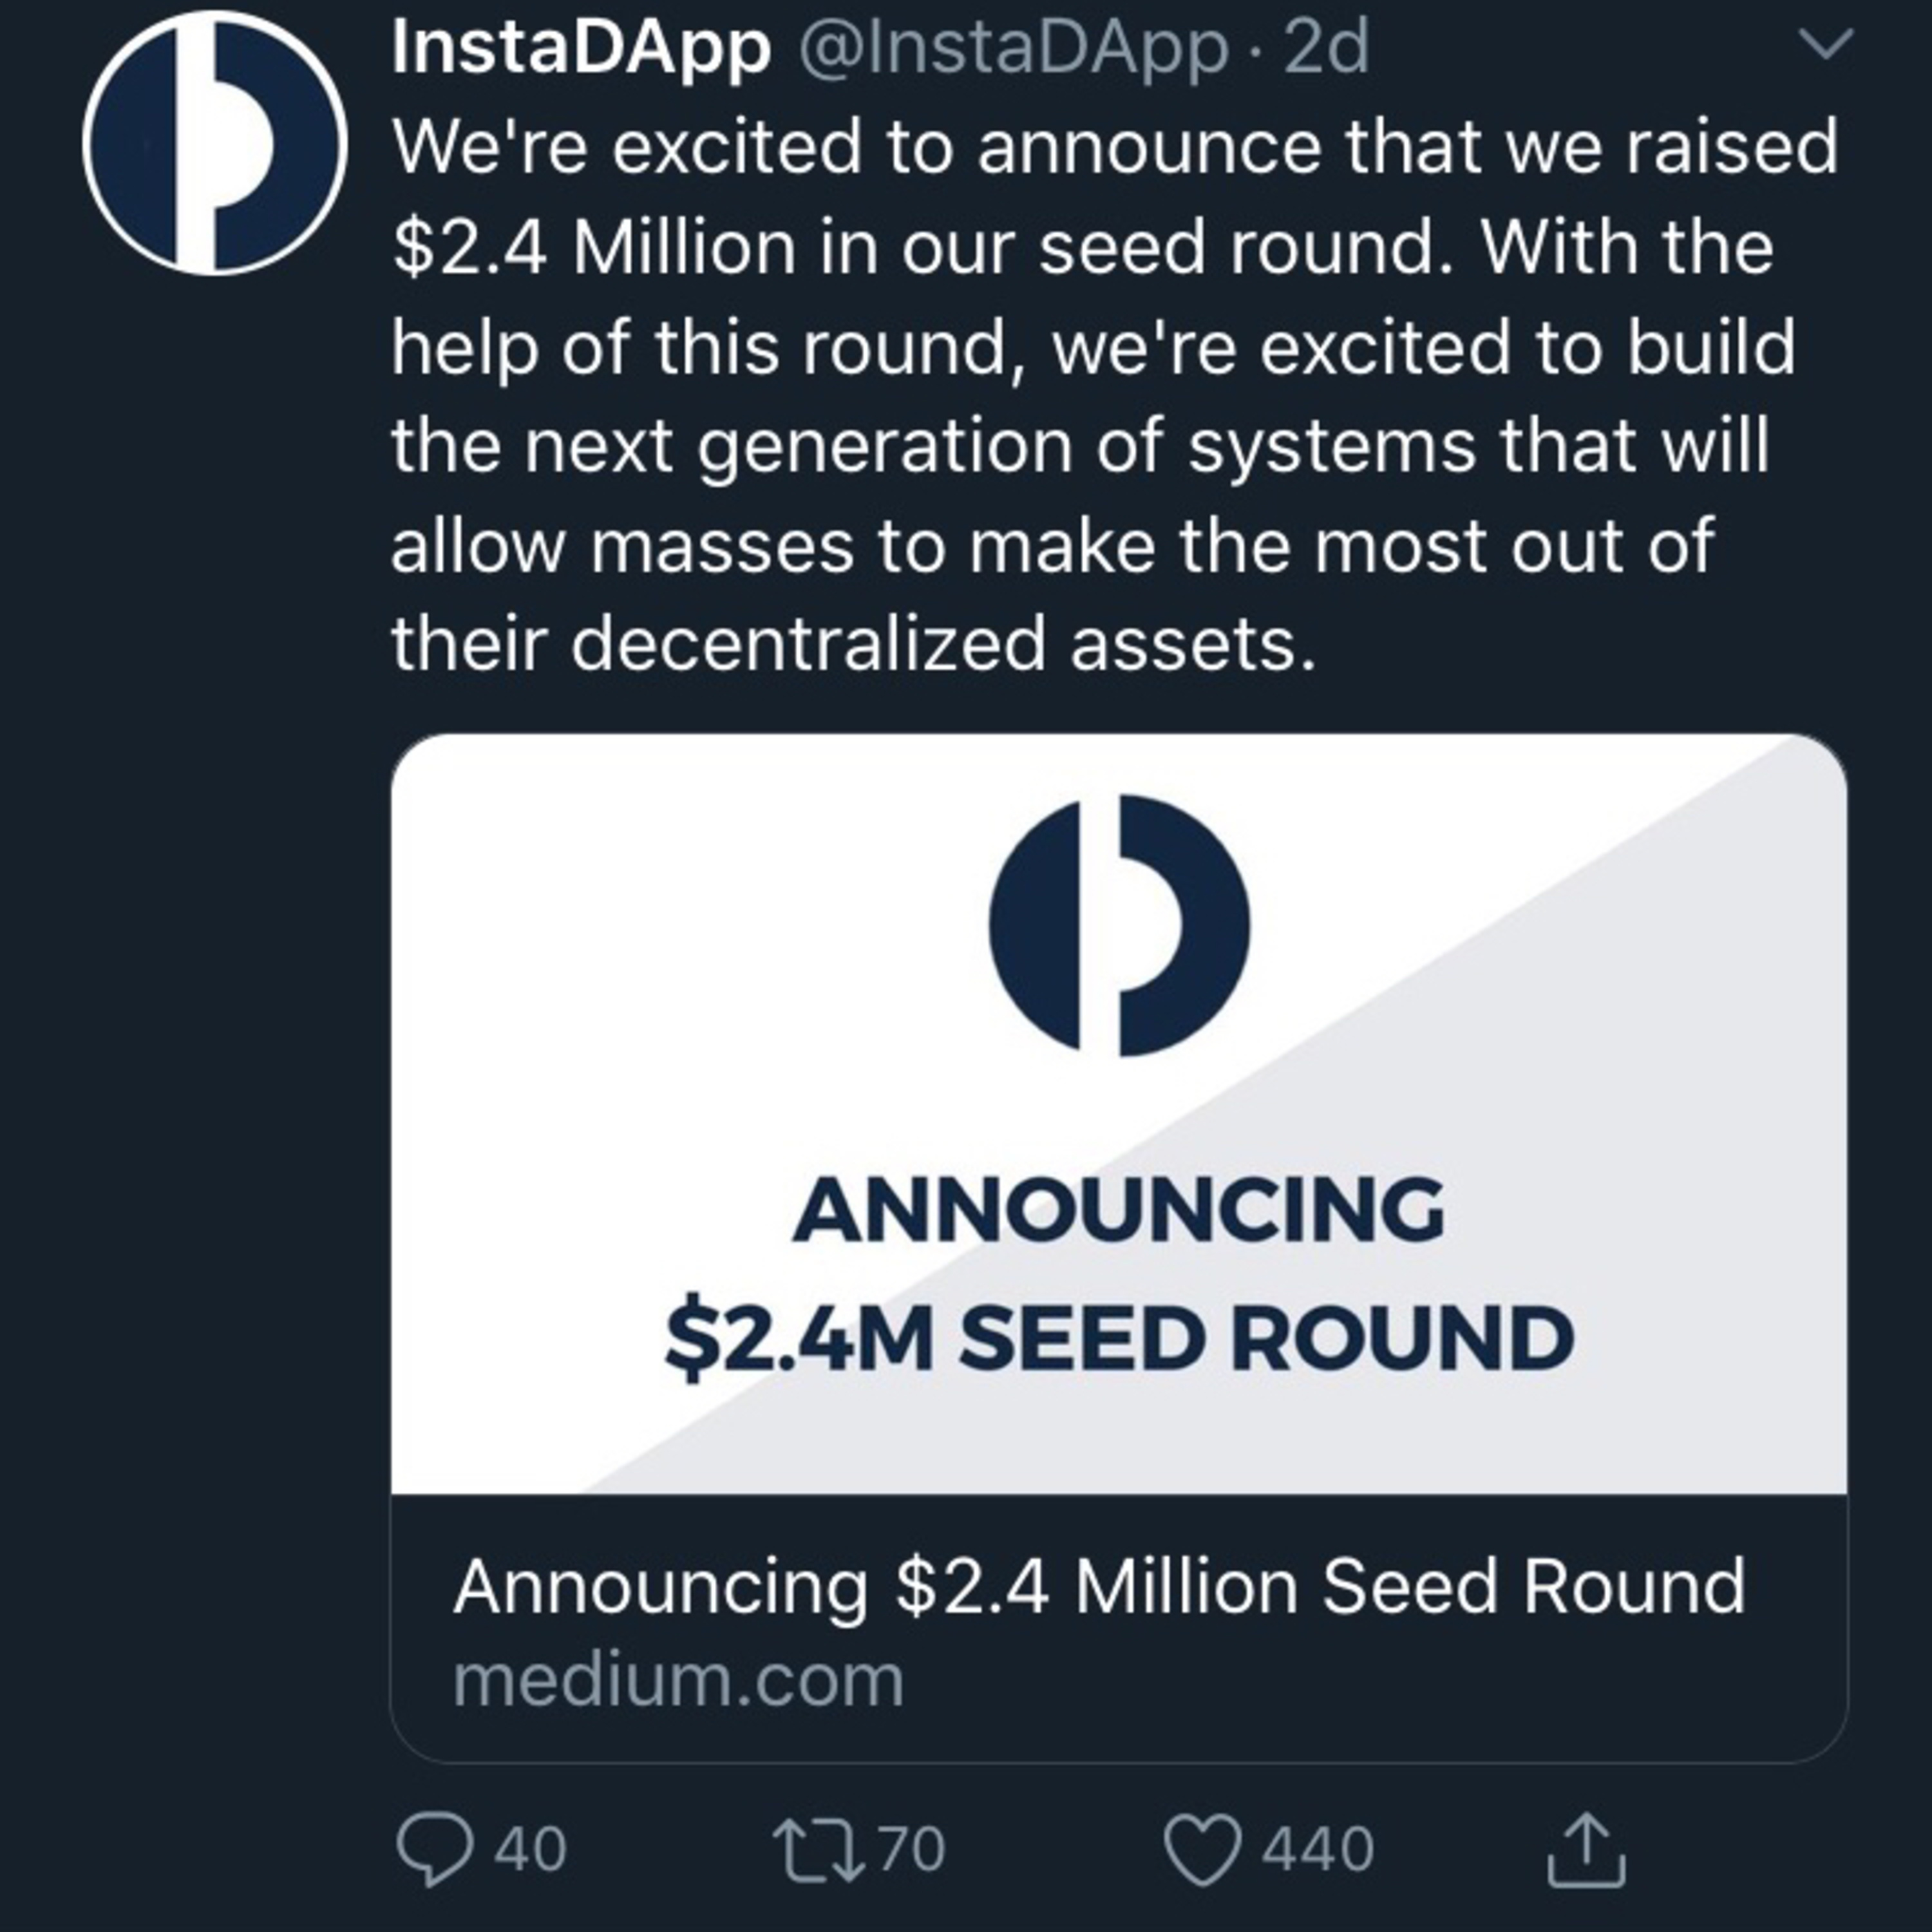Click the $2.4M SEED ROUND headline in card
This screenshot has height=1932, width=1932.
tap(1119, 1339)
